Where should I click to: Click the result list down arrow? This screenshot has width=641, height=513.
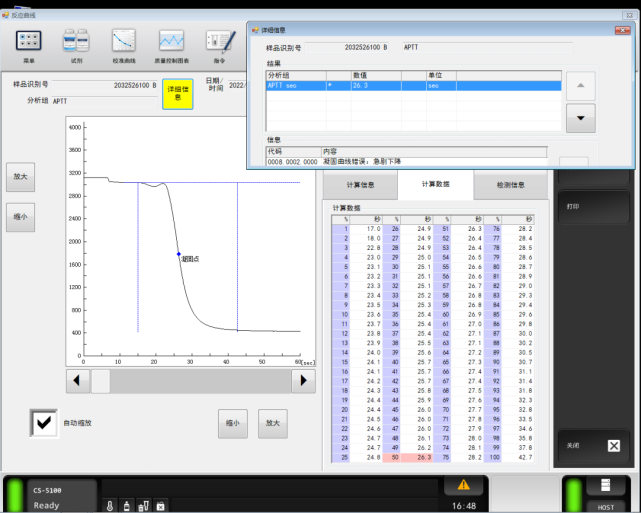(x=580, y=118)
